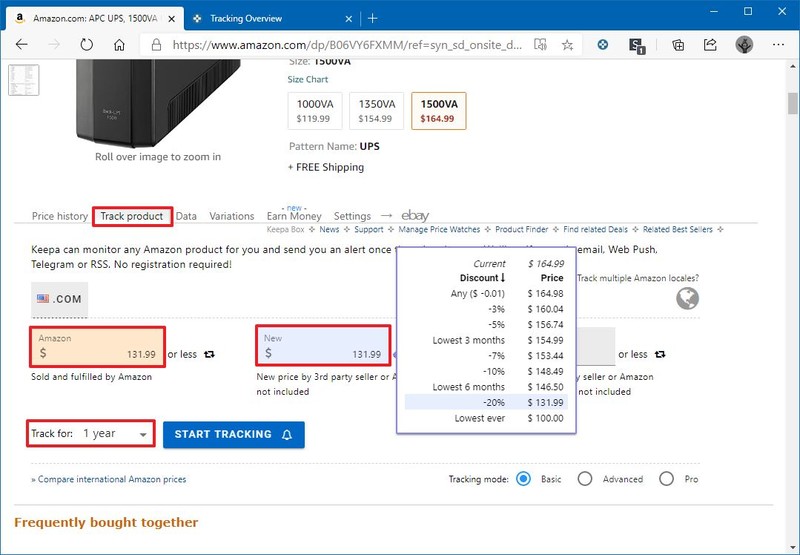
Task: Switch to Price history tab
Action: (x=60, y=216)
